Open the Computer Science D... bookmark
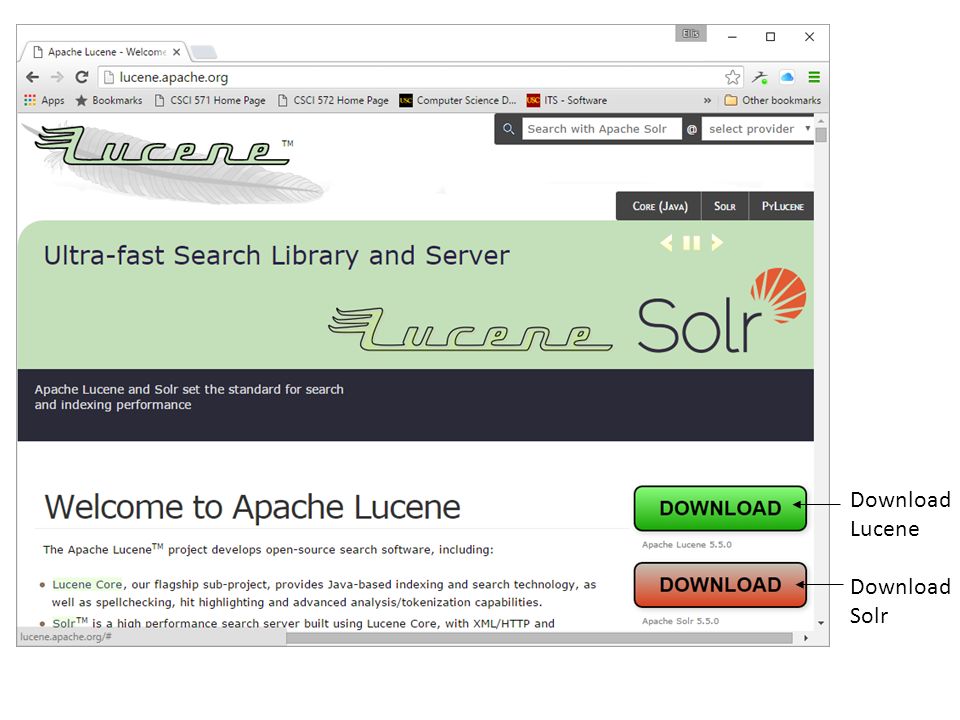 pos(458,100)
